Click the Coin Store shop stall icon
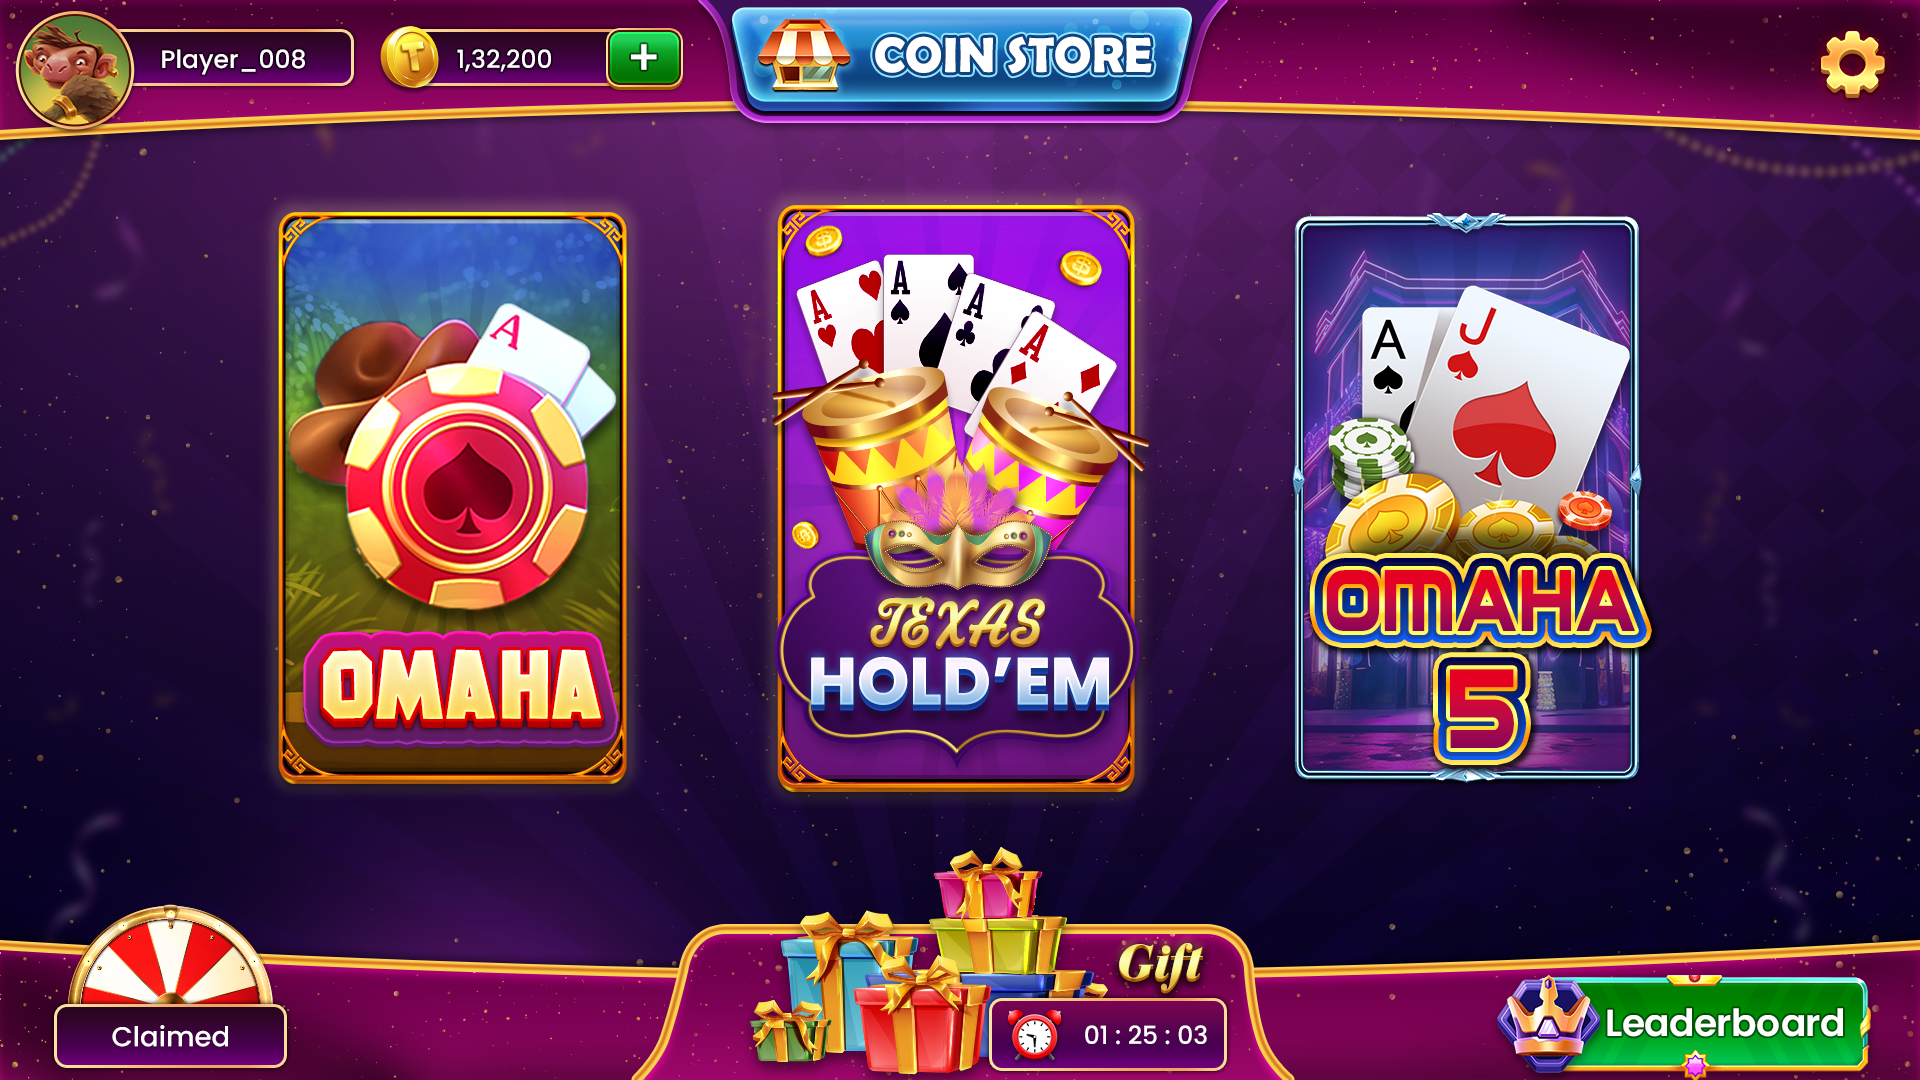 pos(803,56)
